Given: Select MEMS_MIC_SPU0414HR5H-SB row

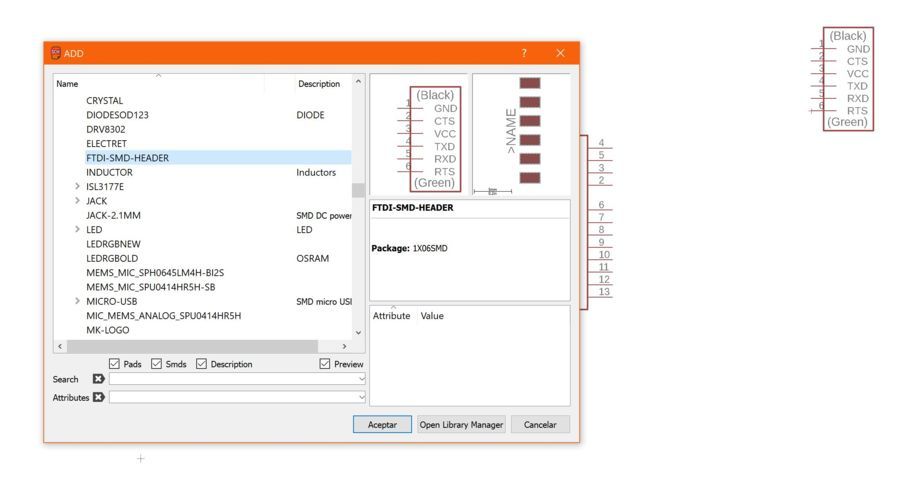Looking at the screenshot, I should [150, 287].
